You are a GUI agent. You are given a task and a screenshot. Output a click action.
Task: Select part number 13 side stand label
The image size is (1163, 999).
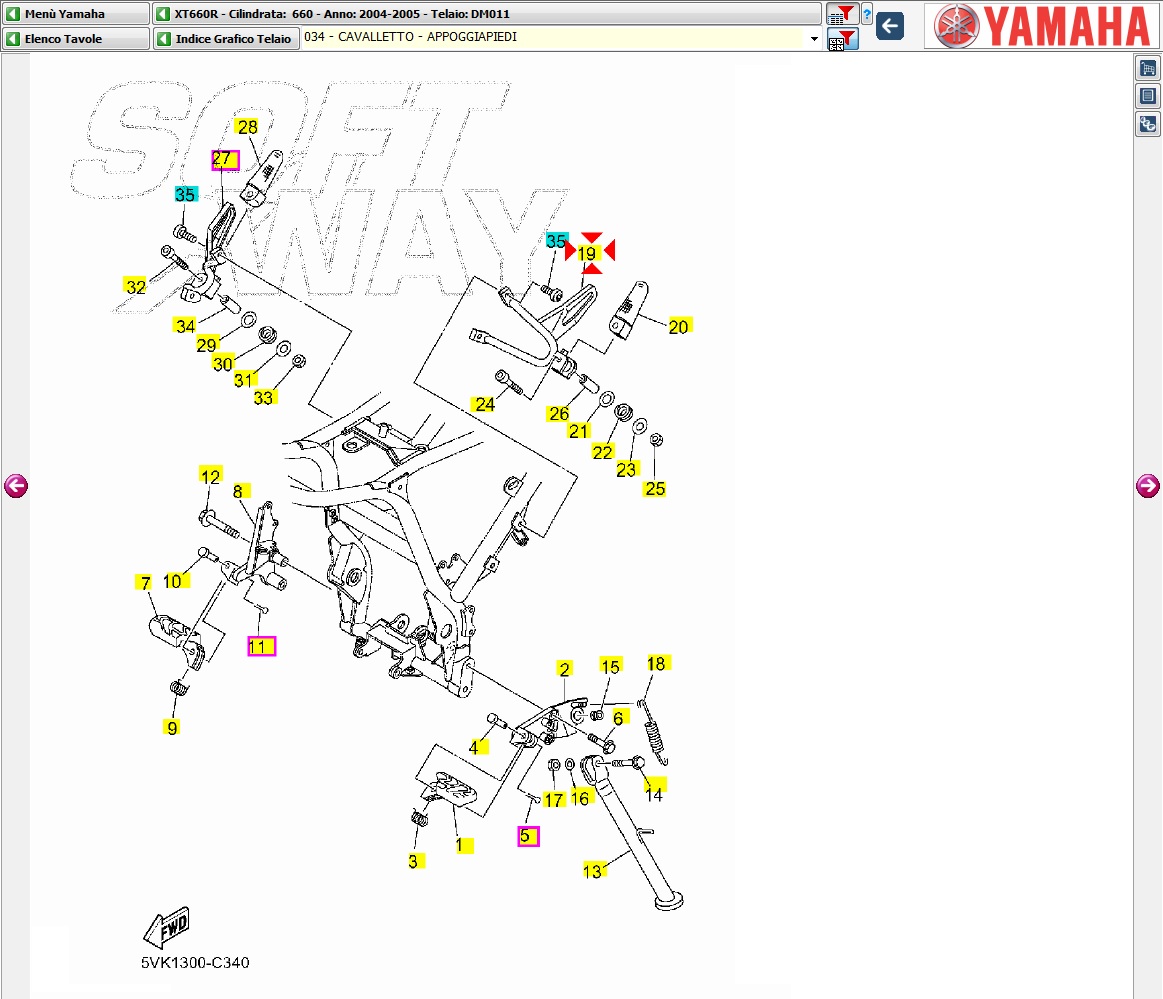pyautogui.click(x=593, y=871)
